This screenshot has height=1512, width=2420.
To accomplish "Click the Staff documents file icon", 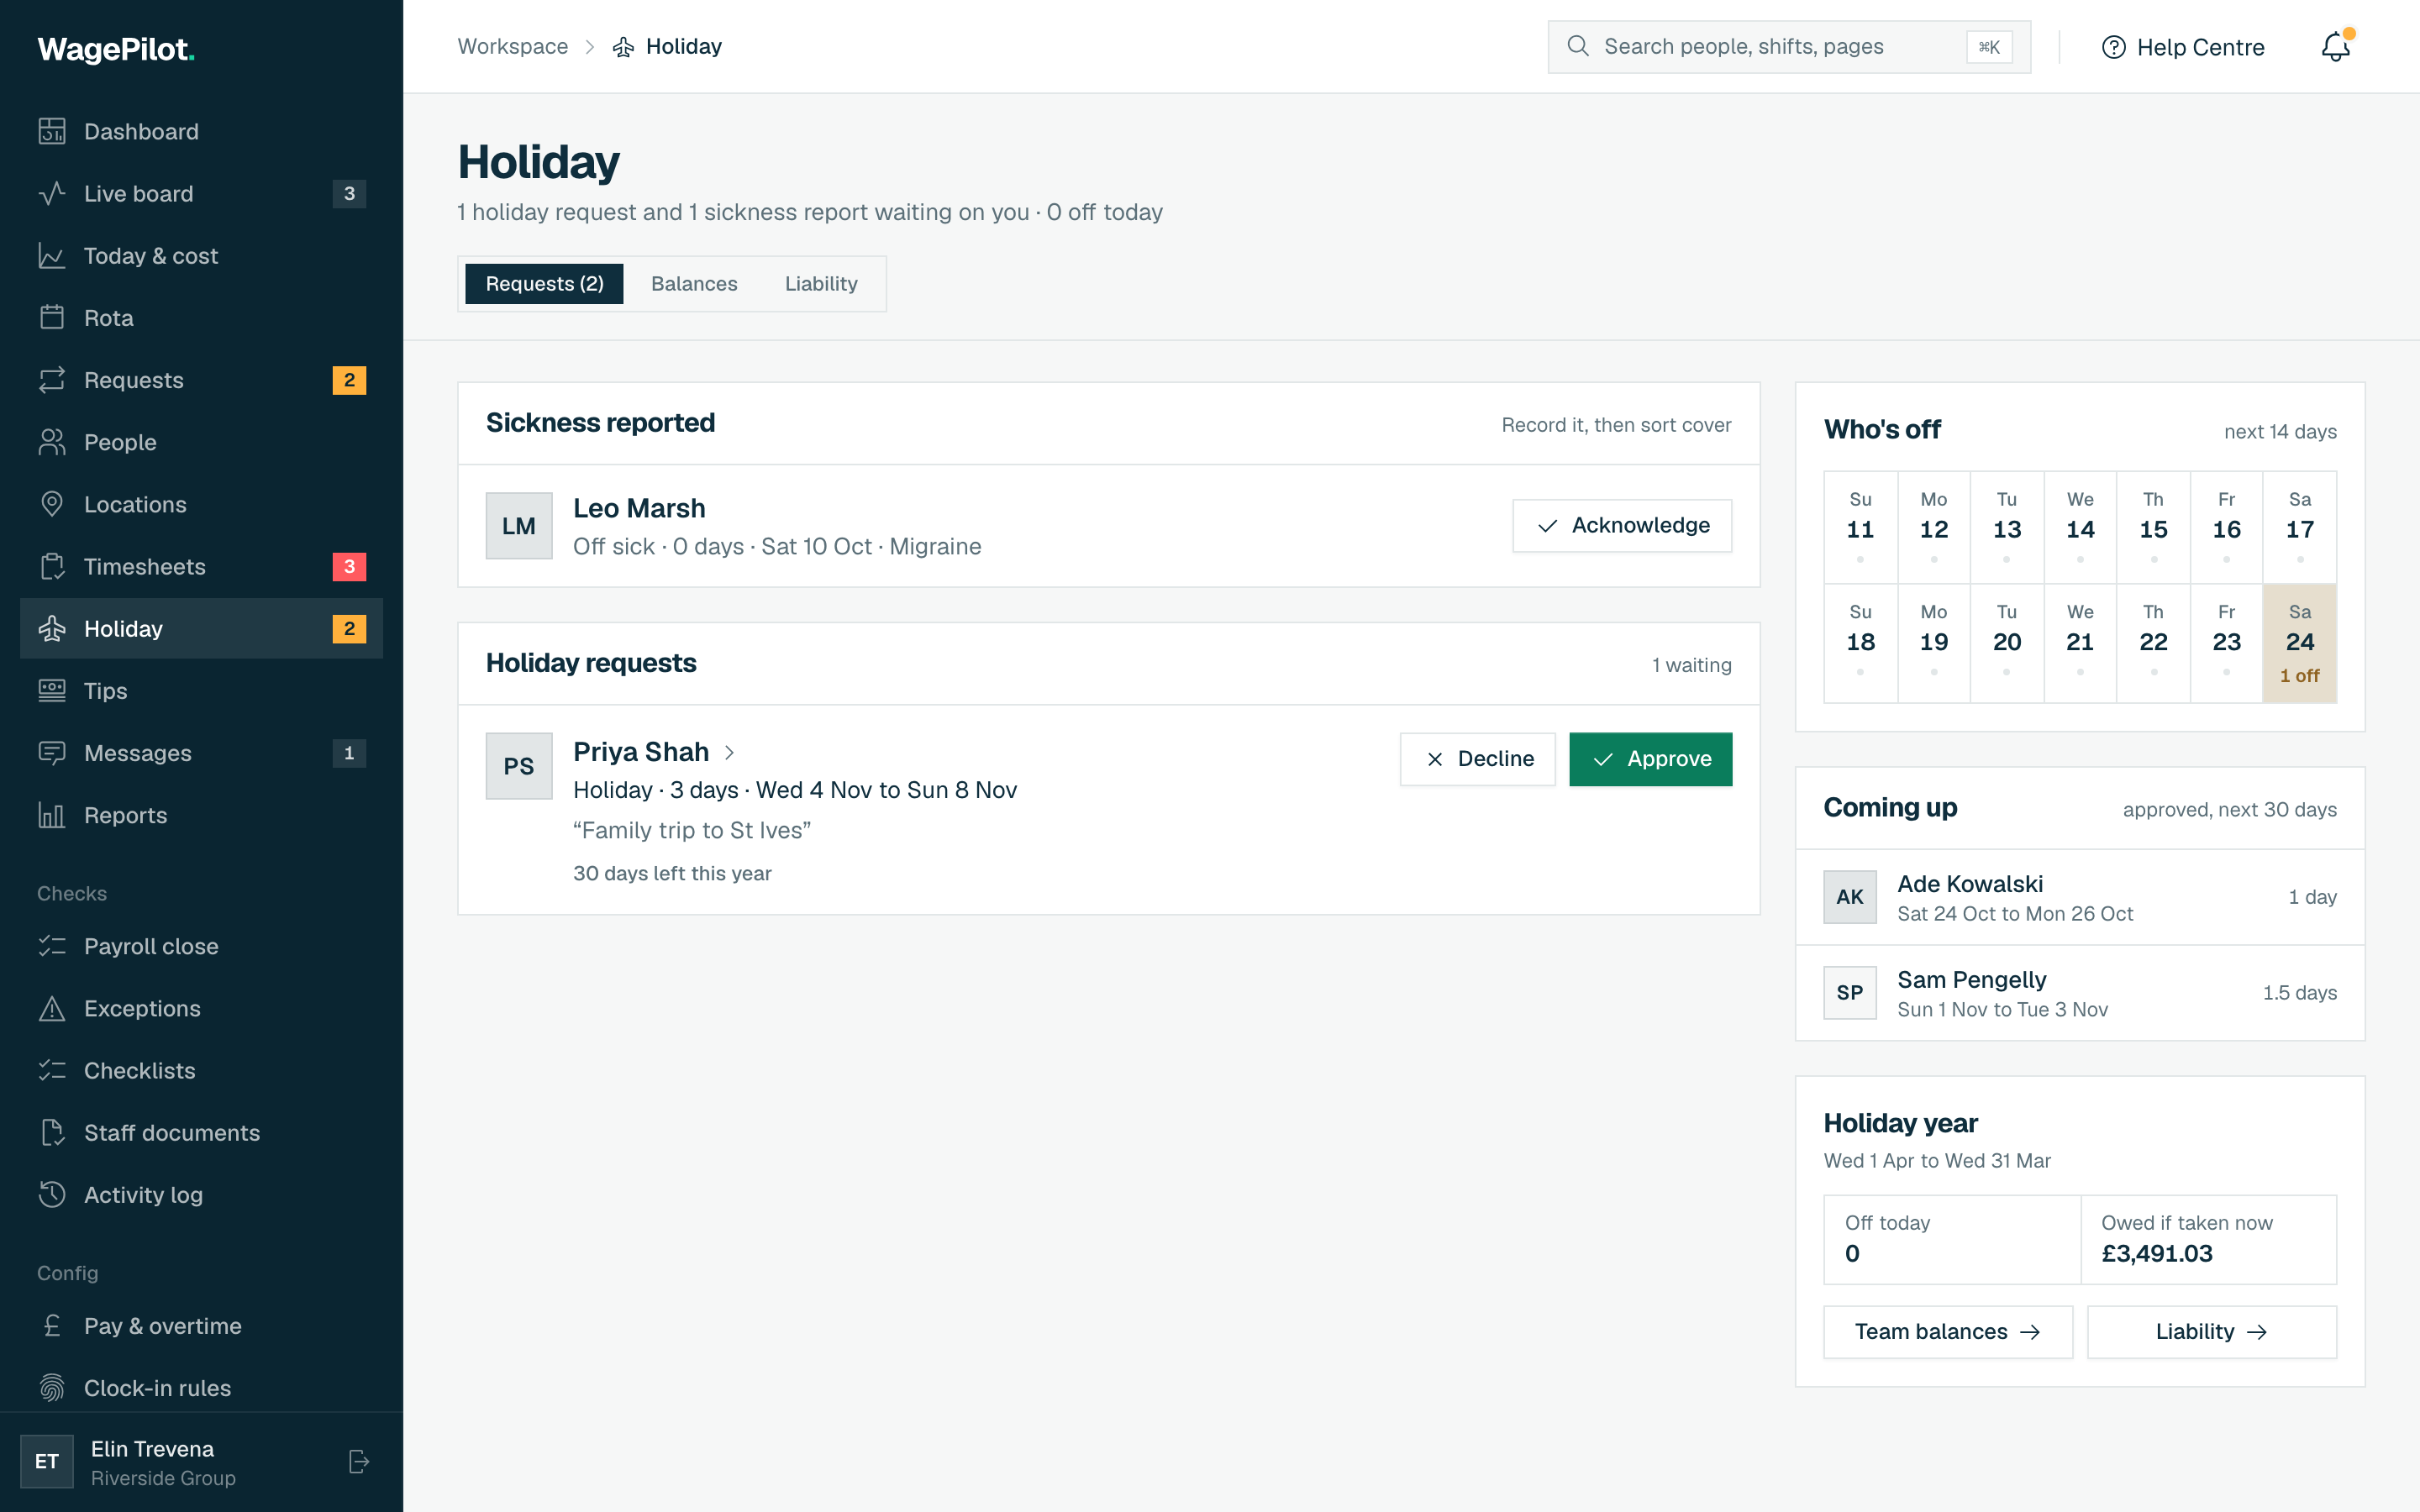I will point(52,1132).
